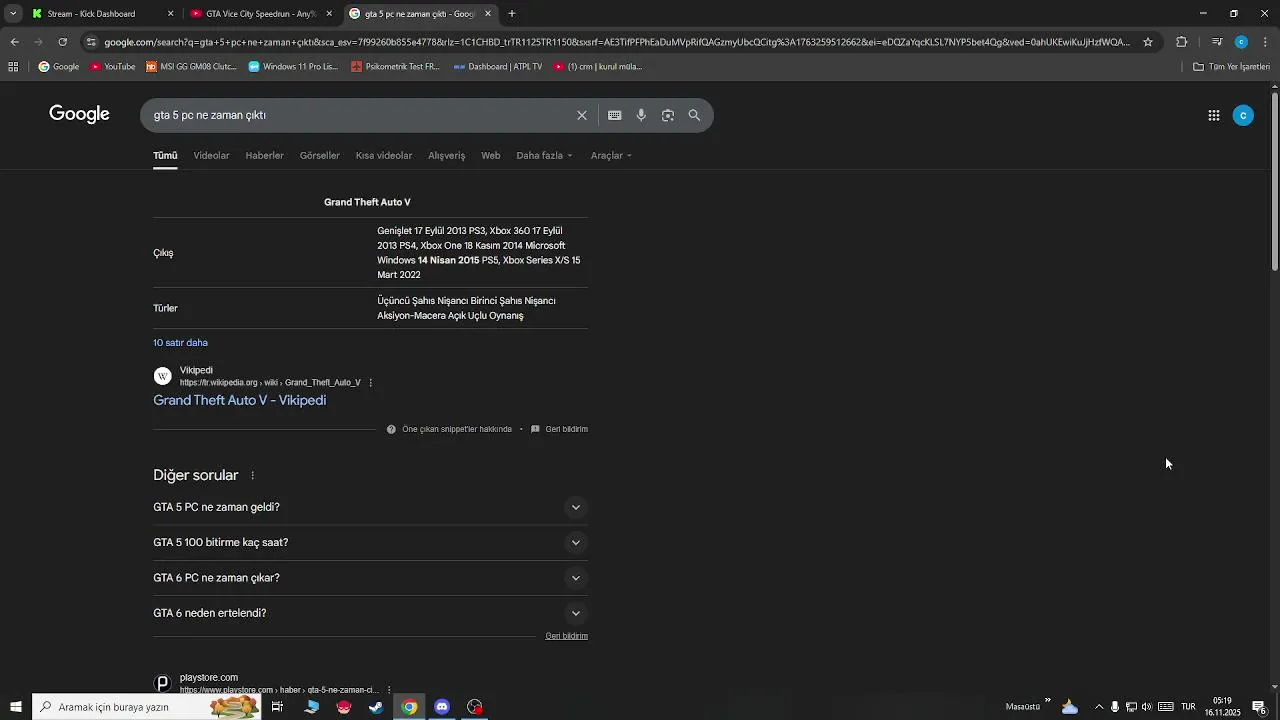1280x720 pixels.
Task: Click the Windows taskbar search box
Action: coord(146,707)
